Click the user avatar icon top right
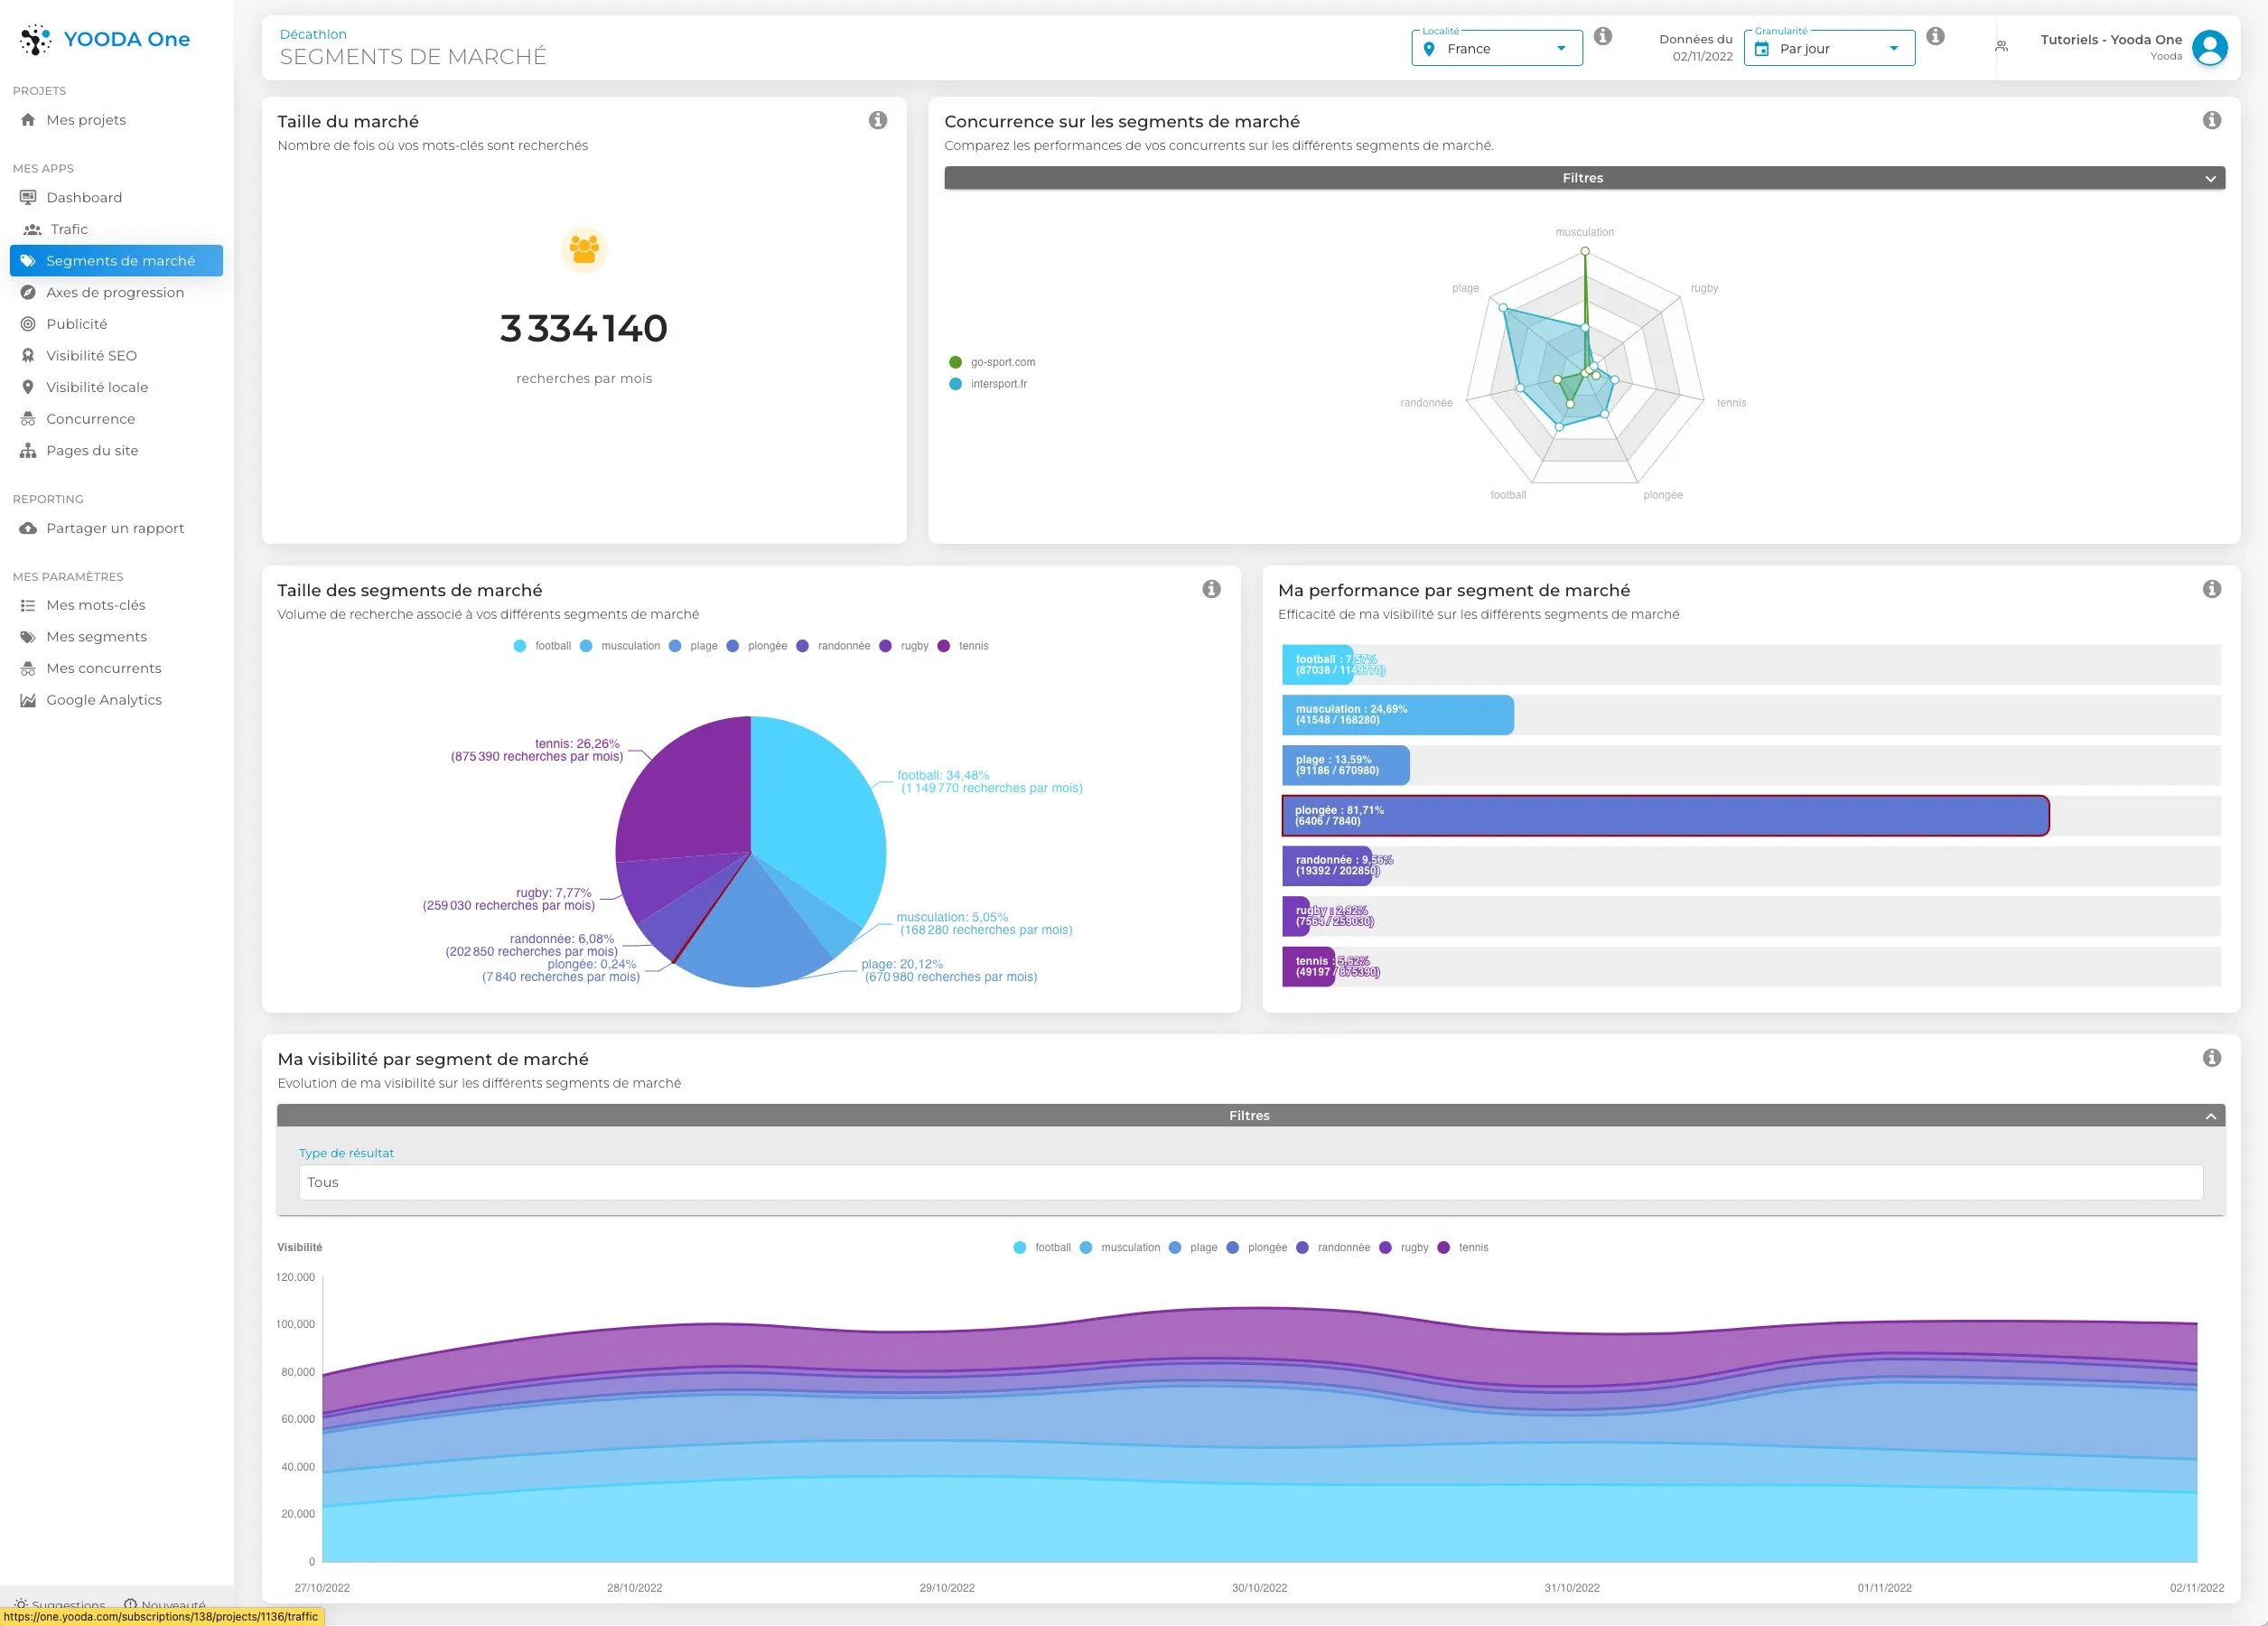 (x=2208, y=47)
